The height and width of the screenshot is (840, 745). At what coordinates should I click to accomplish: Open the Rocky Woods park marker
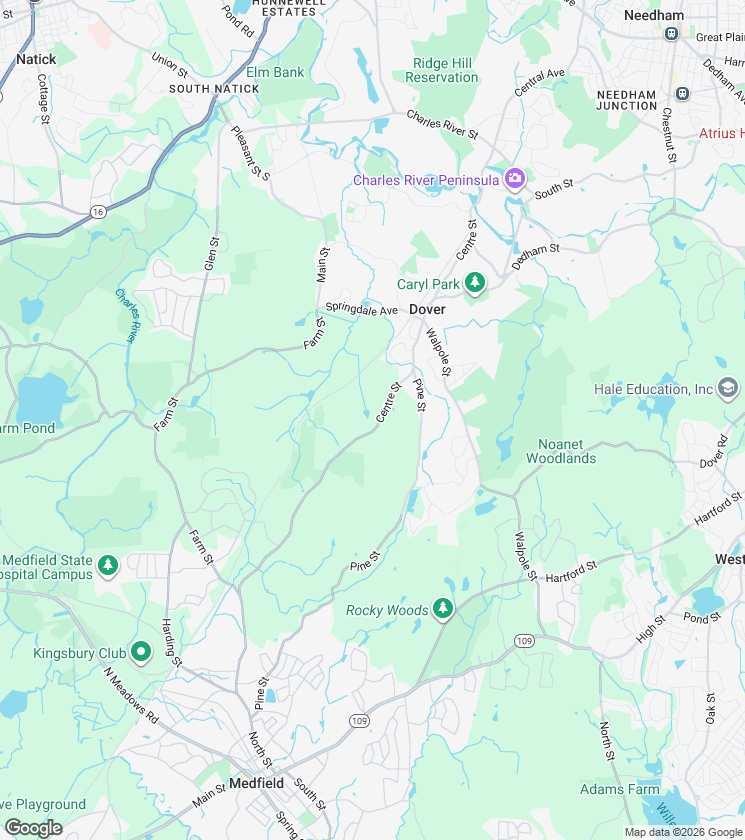click(442, 609)
